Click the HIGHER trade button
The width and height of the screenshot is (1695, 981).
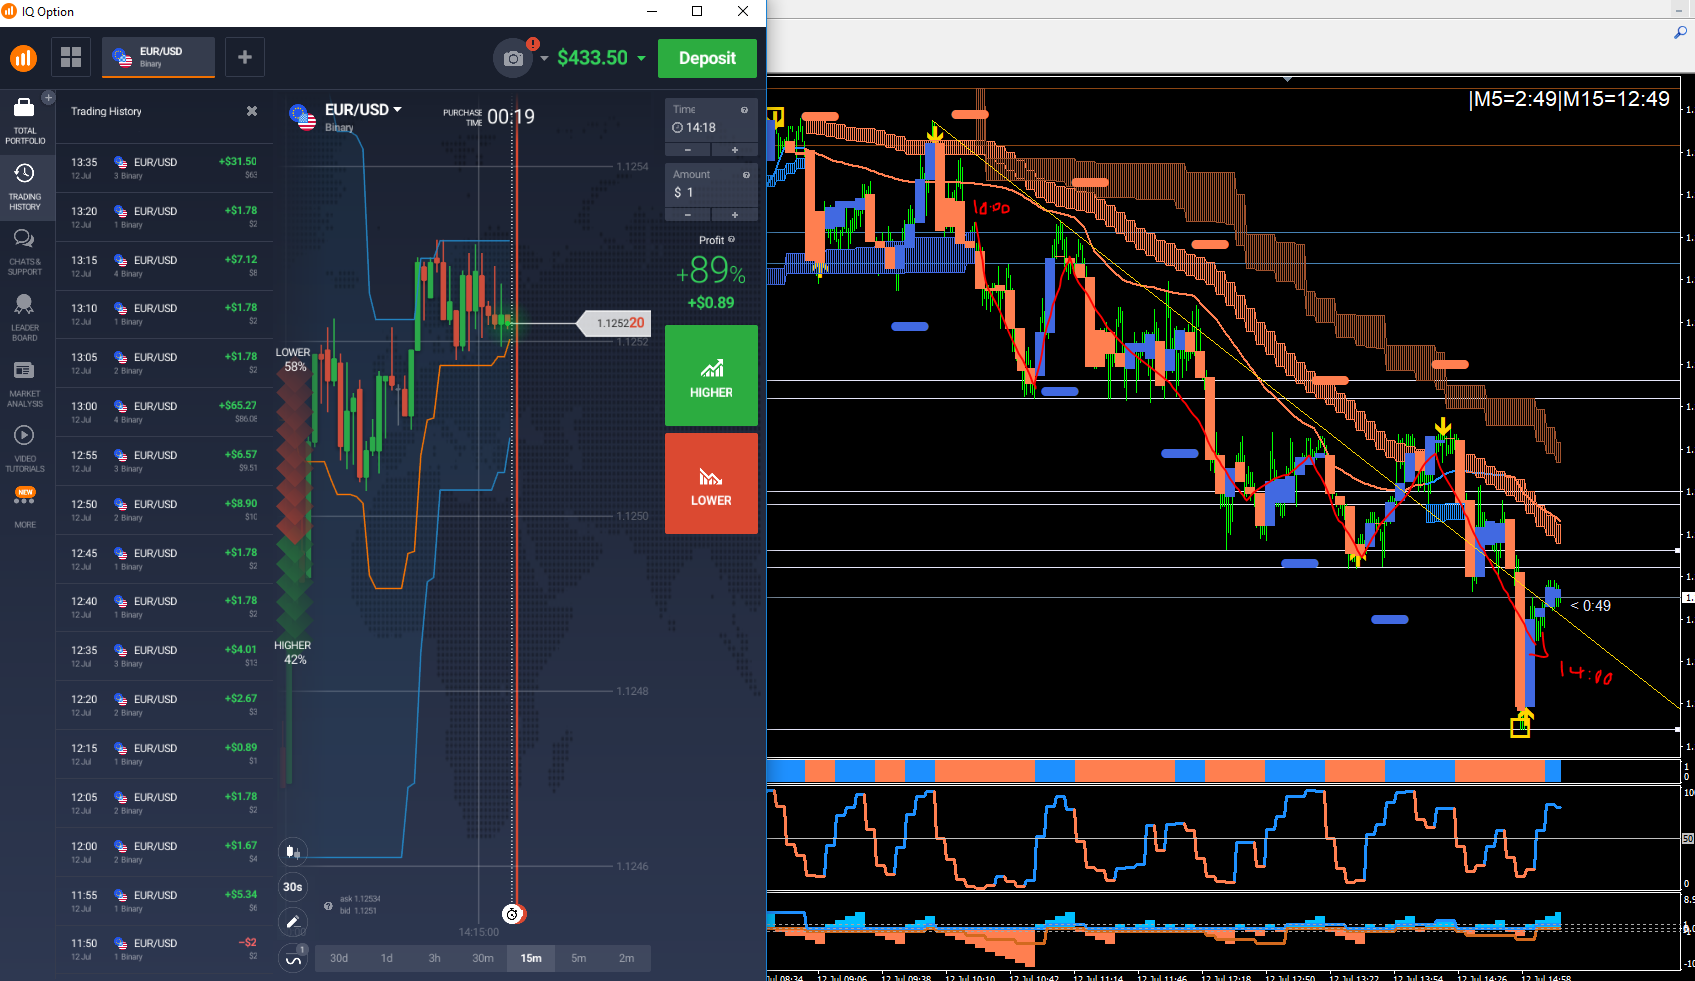click(711, 376)
